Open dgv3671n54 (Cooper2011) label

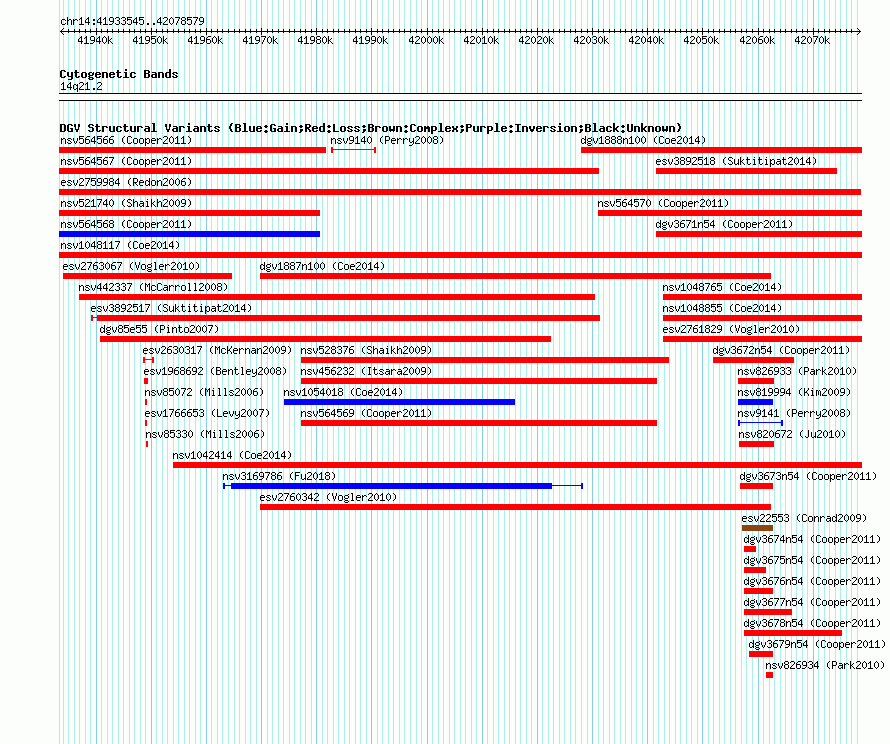[x=724, y=224]
